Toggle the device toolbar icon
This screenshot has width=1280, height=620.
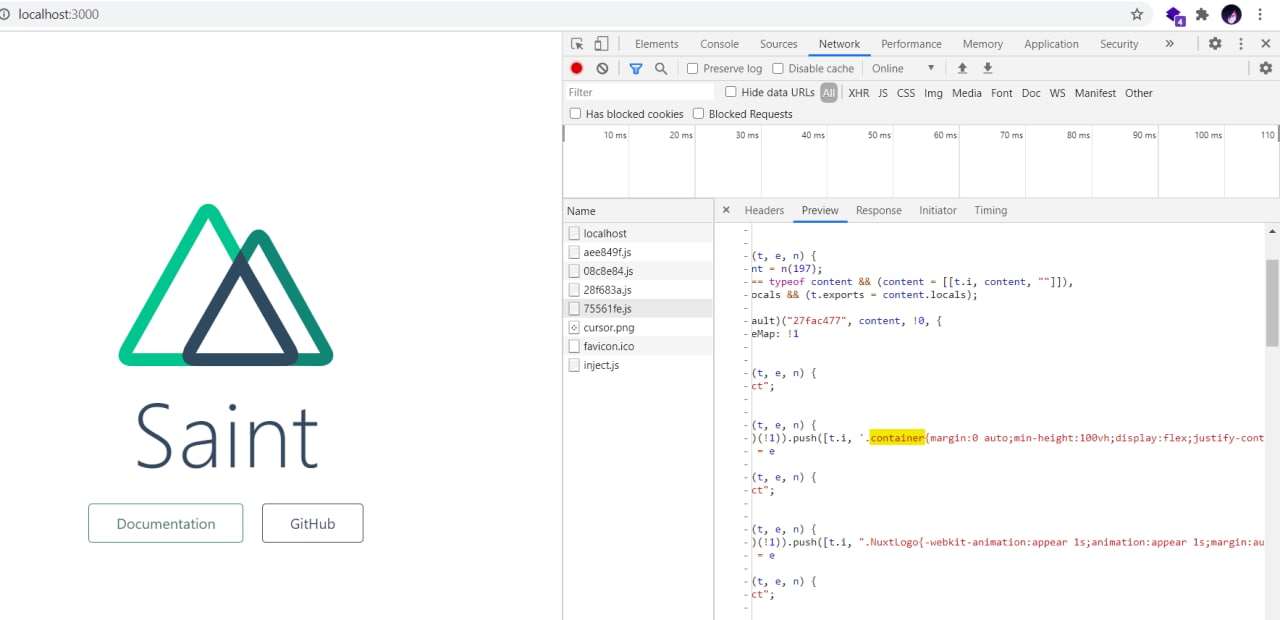[x=601, y=44]
